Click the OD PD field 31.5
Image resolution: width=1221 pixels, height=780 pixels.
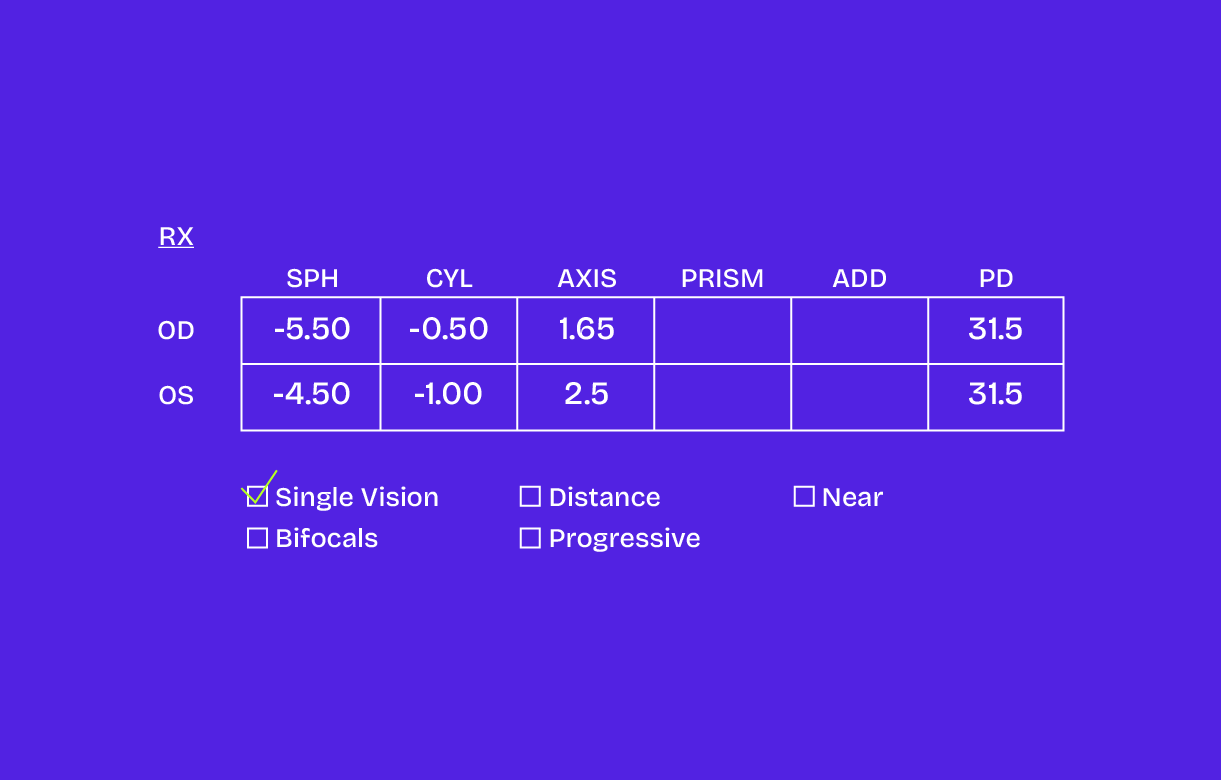tap(995, 330)
